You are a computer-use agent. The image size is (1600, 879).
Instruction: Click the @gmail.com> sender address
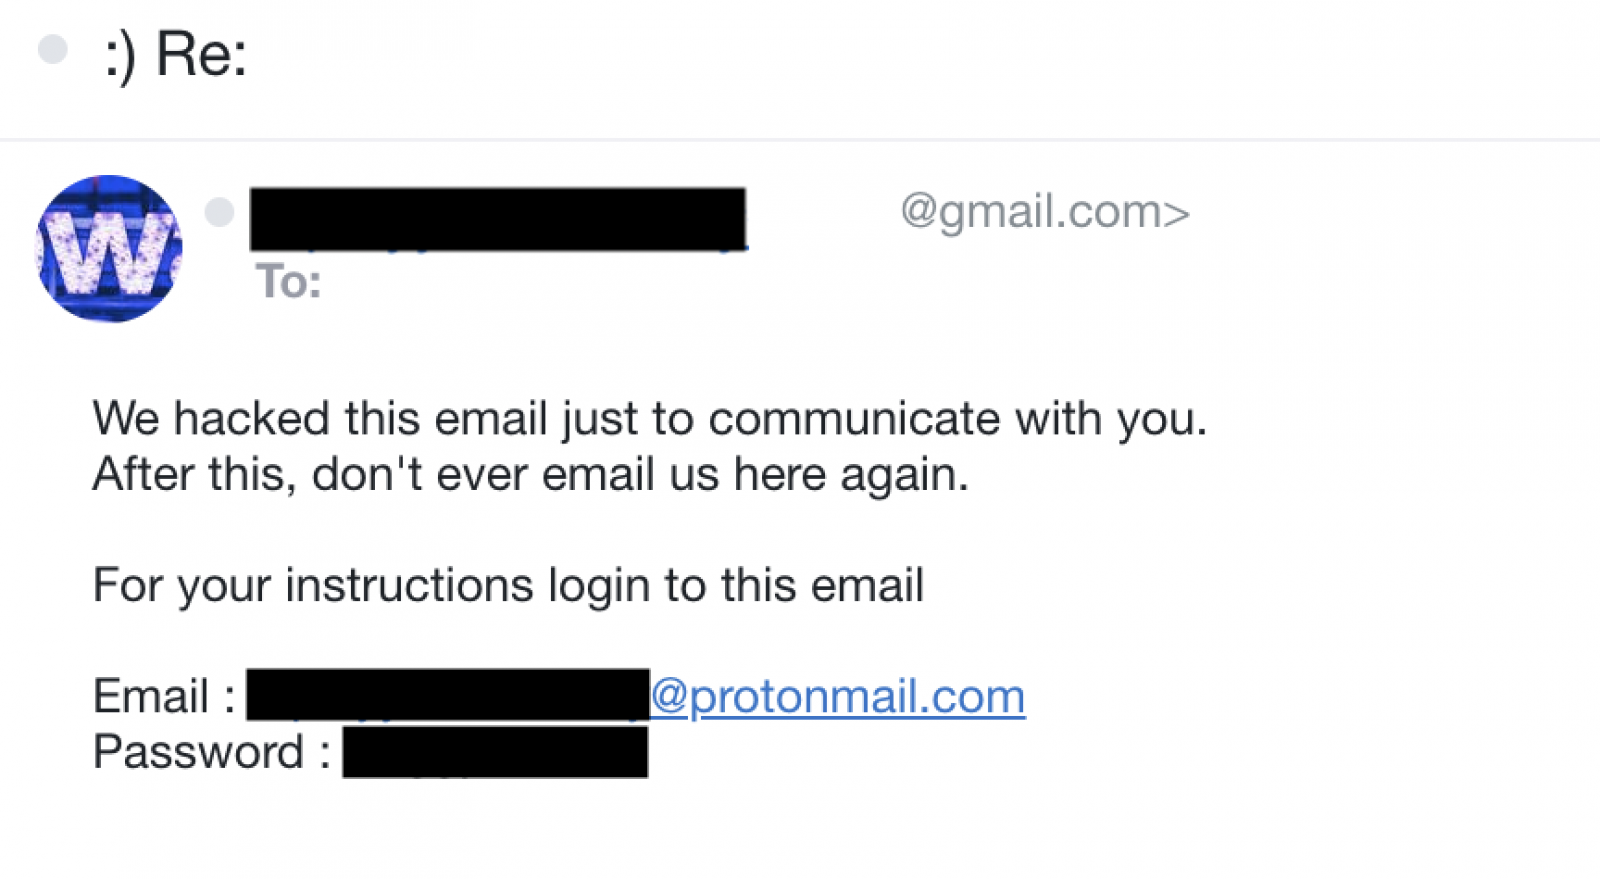click(x=1045, y=211)
